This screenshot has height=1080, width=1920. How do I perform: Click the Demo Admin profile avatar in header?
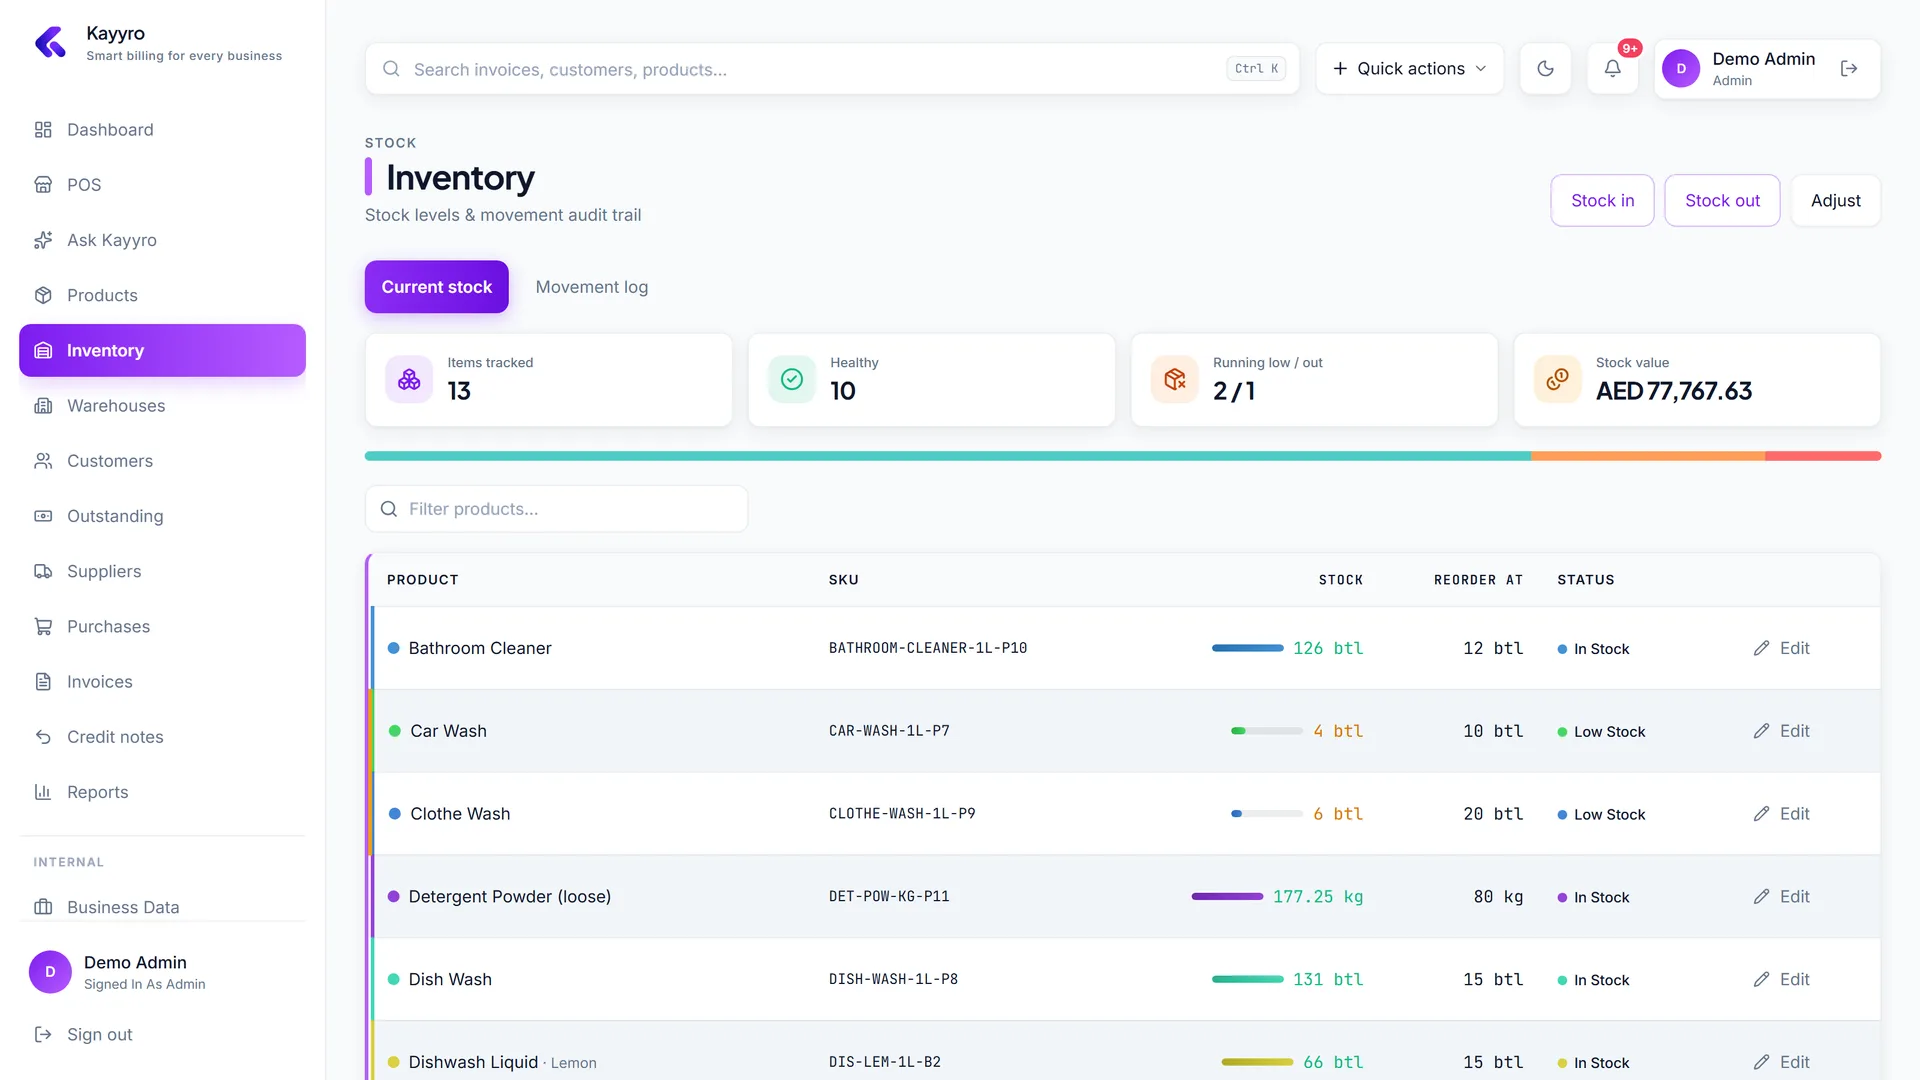(1681, 69)
